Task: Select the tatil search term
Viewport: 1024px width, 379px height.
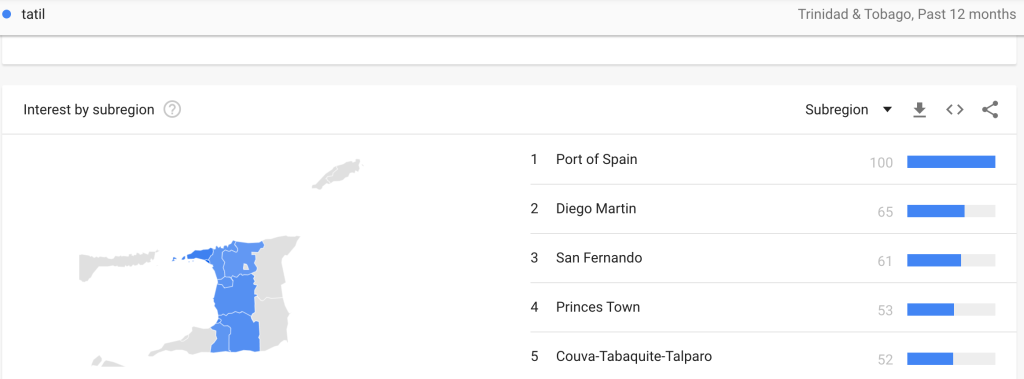Action: click(33, 14)
